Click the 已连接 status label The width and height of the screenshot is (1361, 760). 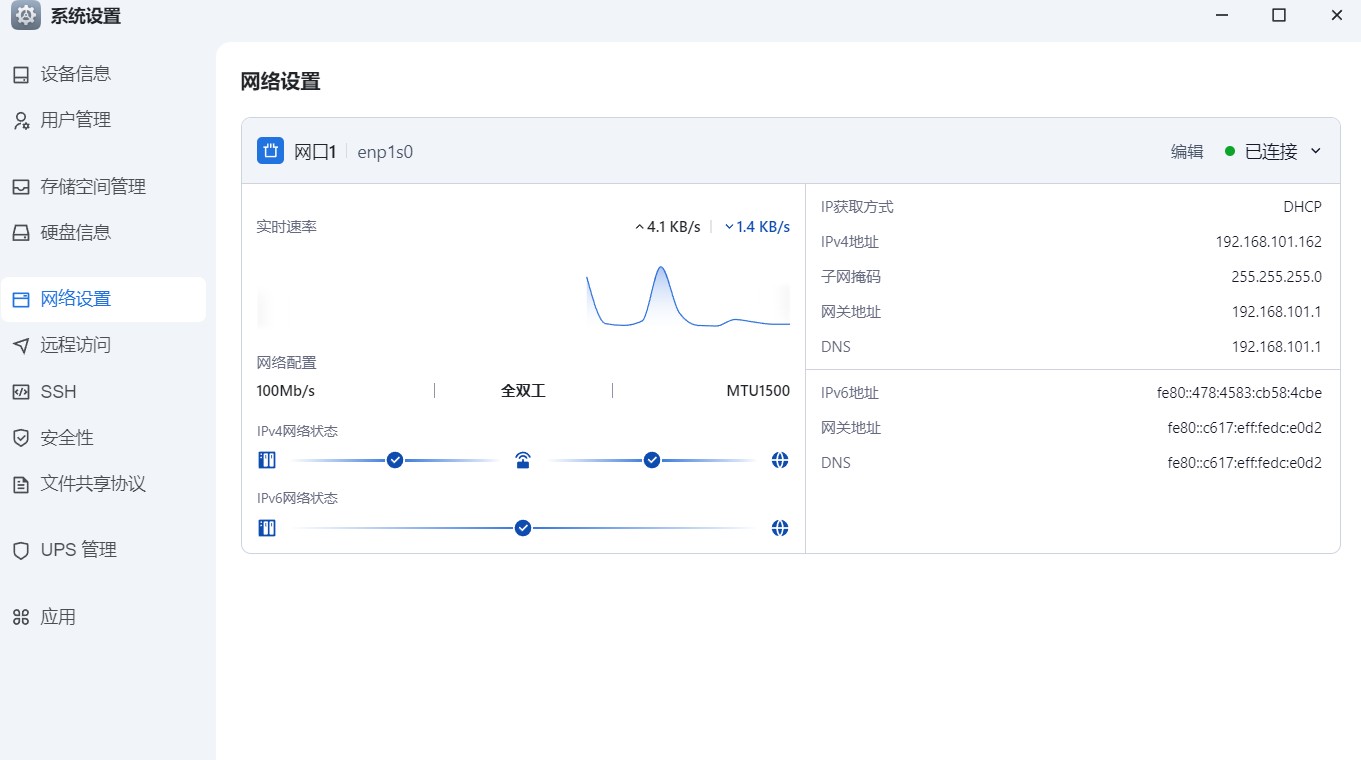1271,152
